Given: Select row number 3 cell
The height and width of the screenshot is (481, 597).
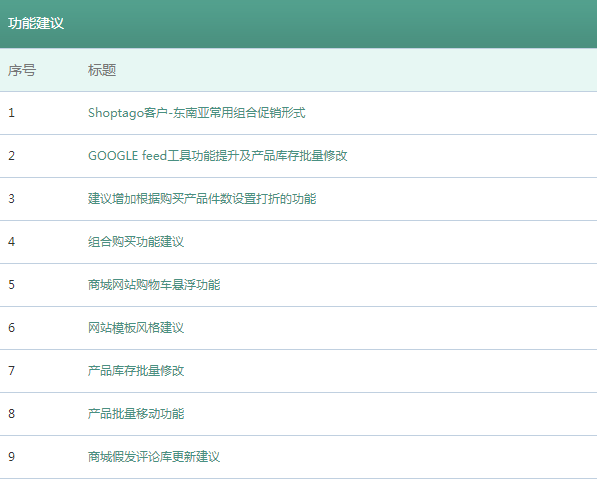Looking at the screenshot, I should [11, 199].
